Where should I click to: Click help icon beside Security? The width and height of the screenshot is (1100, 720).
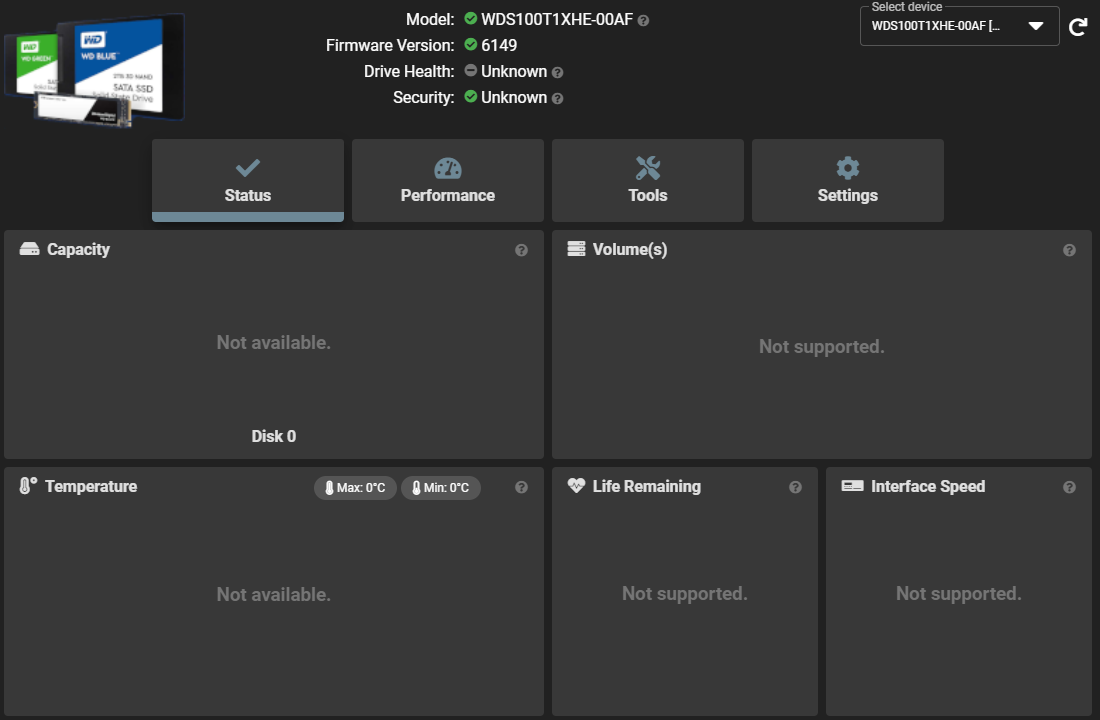[558, 98]
